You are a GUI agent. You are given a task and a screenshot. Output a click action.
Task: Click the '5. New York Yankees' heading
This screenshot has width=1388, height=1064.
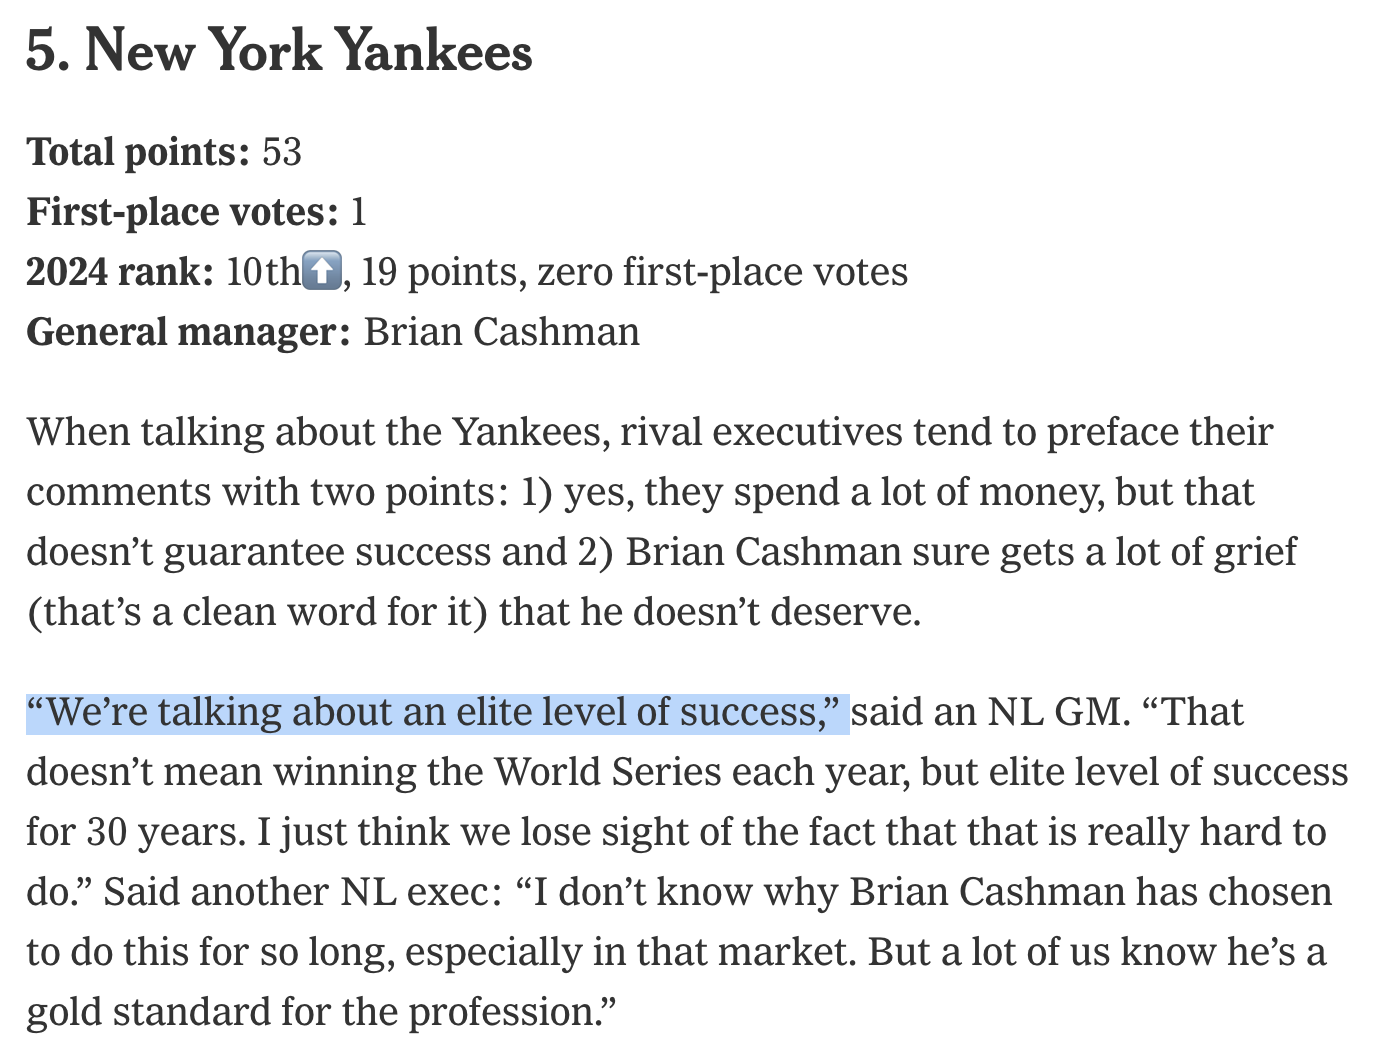279,50
